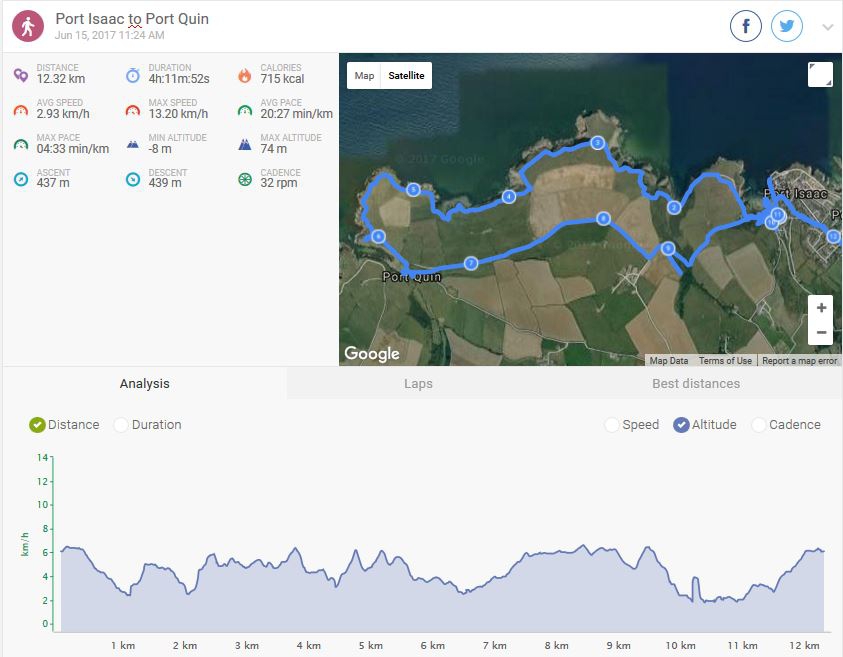843x657 pixels.
Task: Click the Terms of Use link
Action: 725,361
